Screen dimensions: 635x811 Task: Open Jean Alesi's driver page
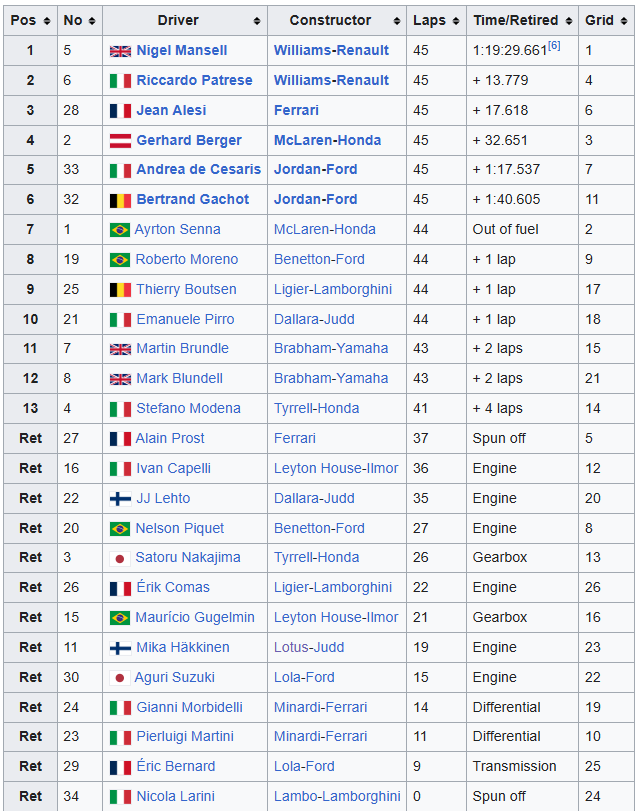(171, 110)
